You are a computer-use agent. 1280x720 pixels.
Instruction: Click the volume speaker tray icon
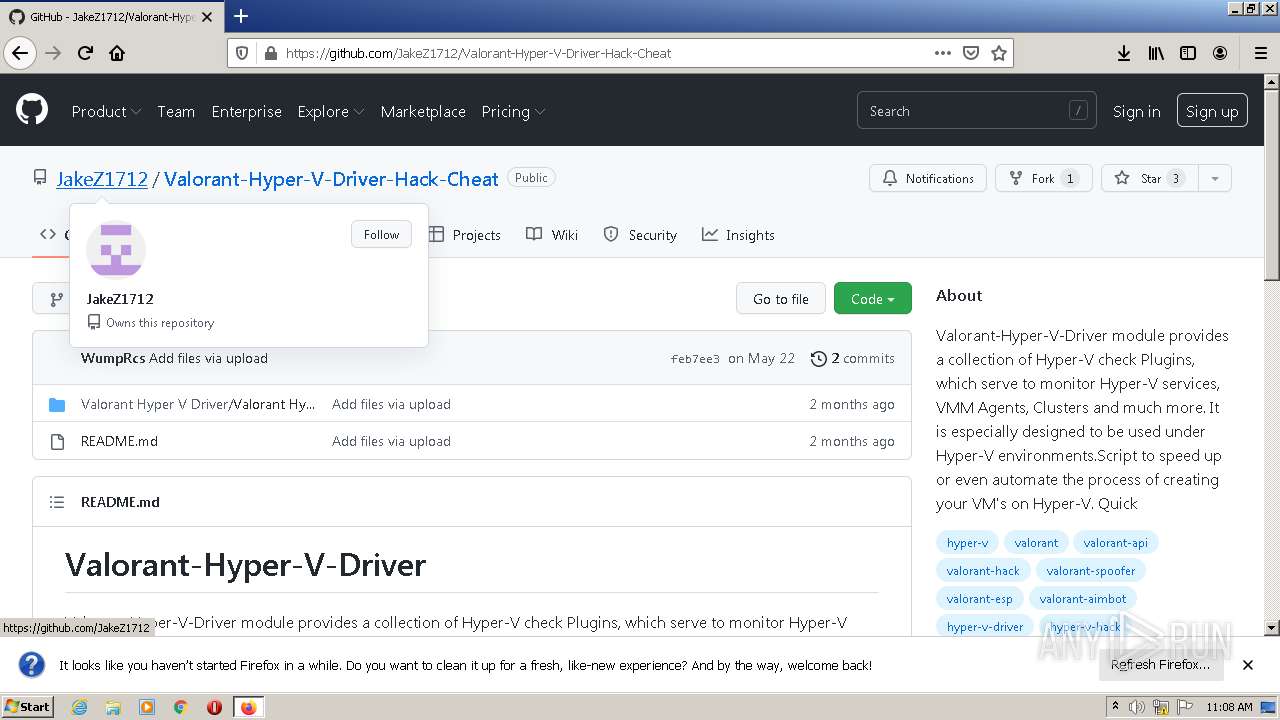click(1137, 707)
